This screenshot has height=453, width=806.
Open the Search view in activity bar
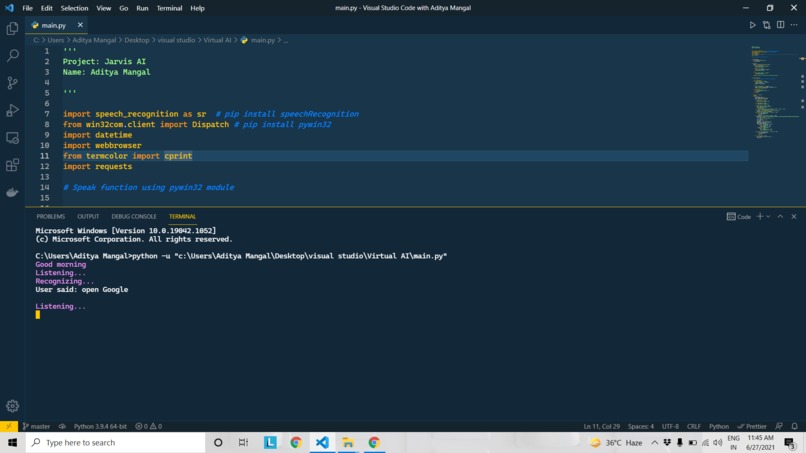pos(12,55)
